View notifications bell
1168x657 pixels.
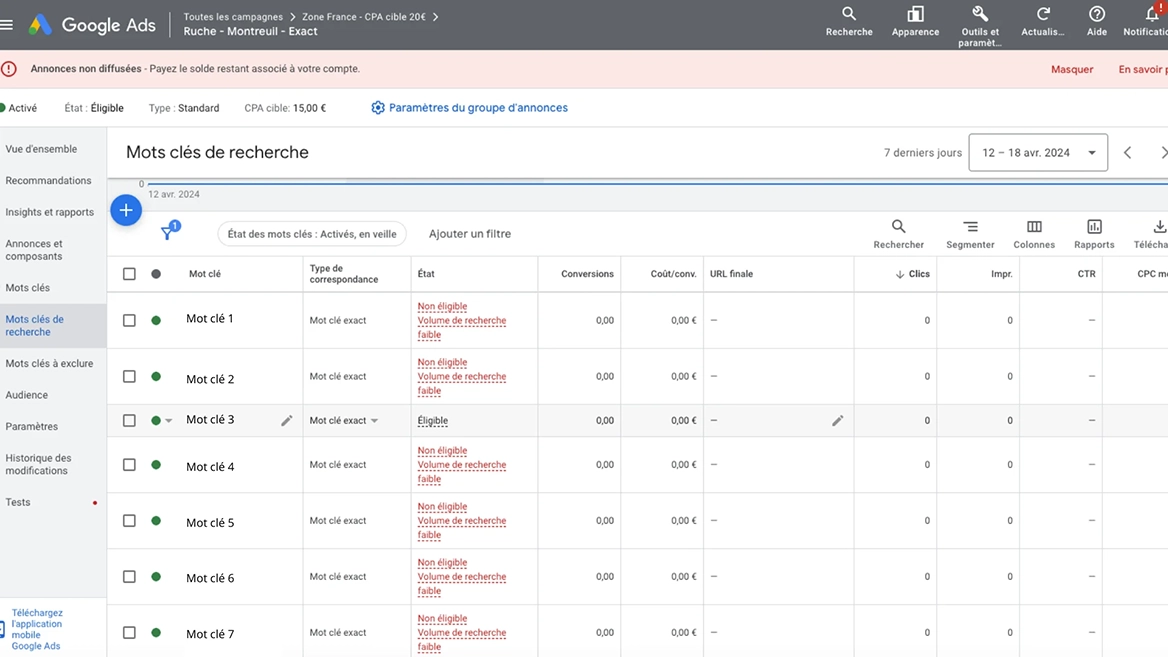[1152, 15]
